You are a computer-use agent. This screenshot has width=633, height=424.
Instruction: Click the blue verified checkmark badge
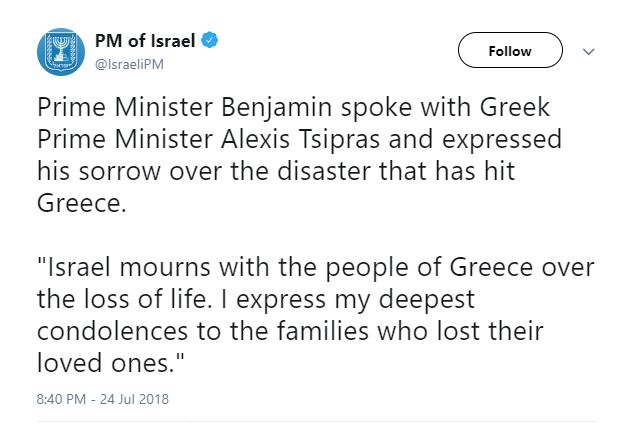210,40
